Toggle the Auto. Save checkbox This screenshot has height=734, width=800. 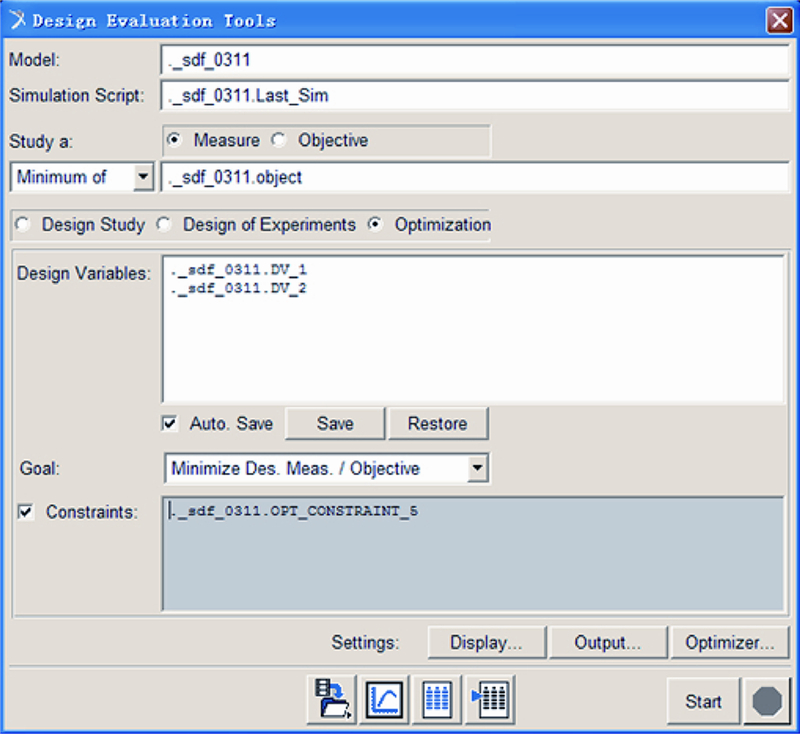tap(171, 424)
